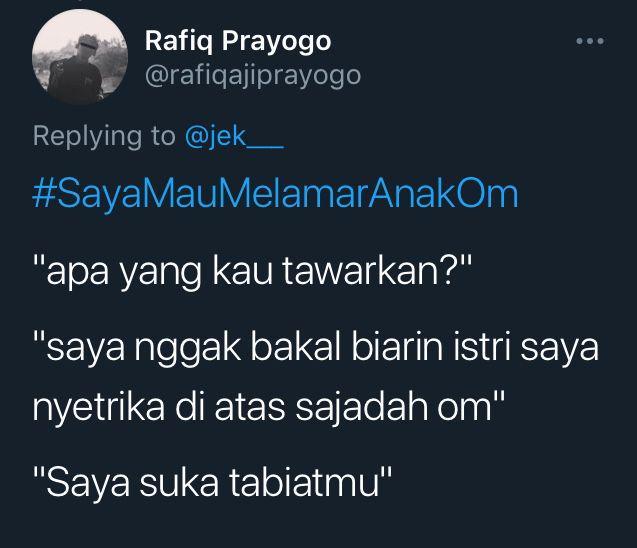Click the word "sajadah" in the tweet
Screen dimensions: 637x548
(x=361, y=408)
